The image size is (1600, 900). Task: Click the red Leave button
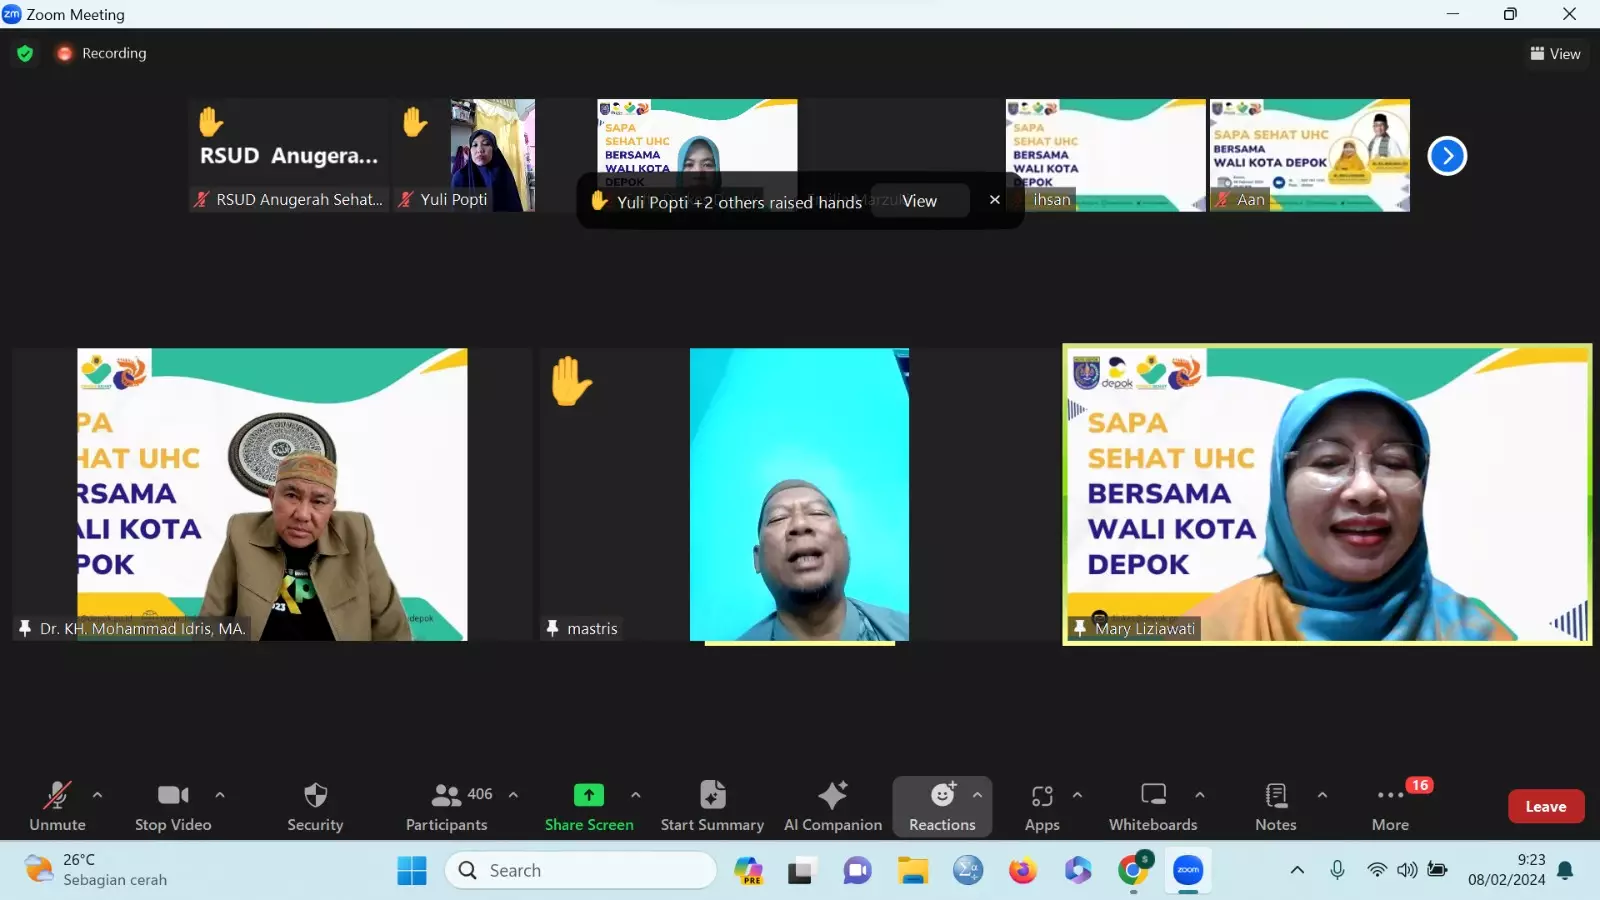pos(1546,806)
